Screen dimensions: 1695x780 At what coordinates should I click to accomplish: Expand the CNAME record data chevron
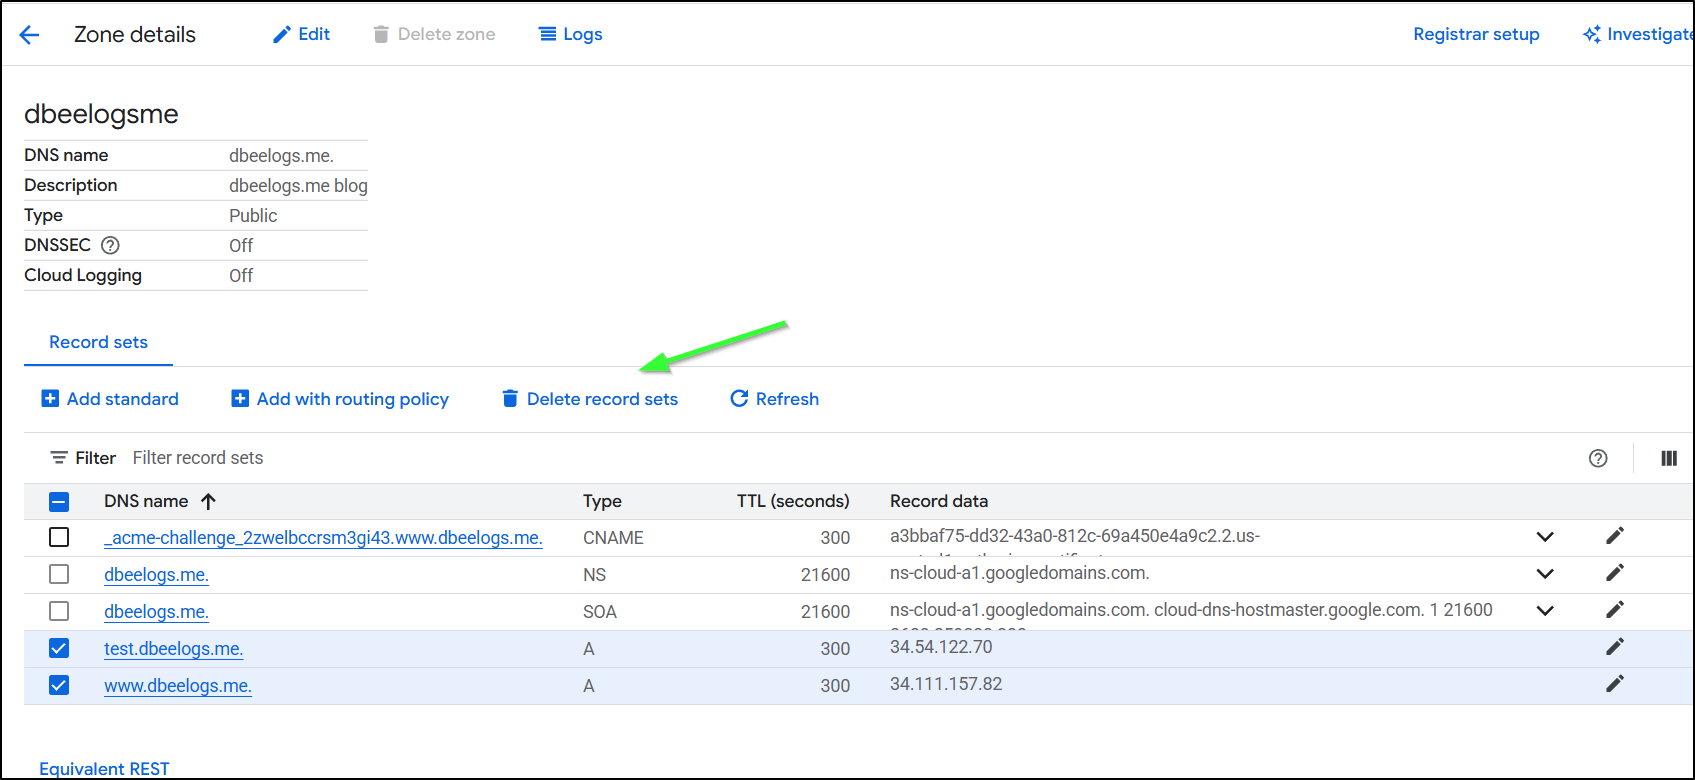1544,537
